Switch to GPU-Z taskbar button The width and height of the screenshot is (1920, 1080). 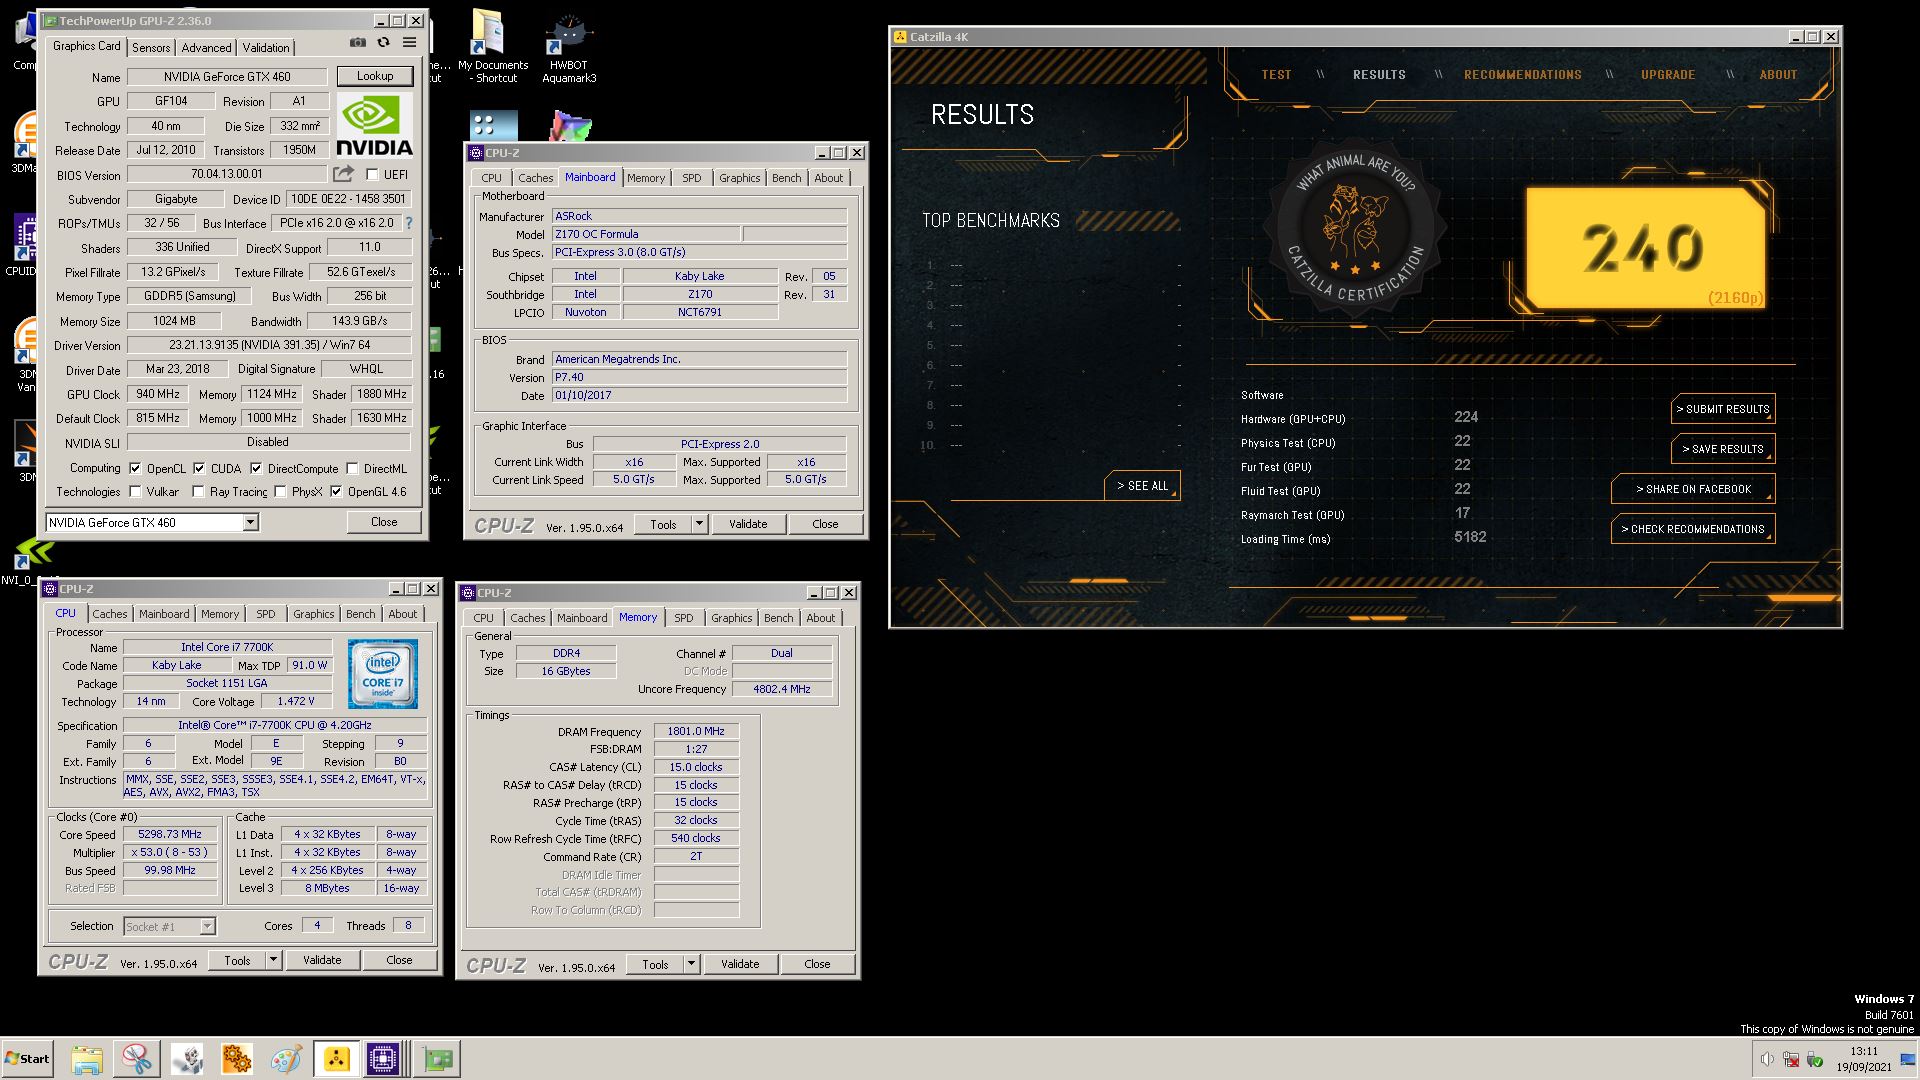(437, 1059)
